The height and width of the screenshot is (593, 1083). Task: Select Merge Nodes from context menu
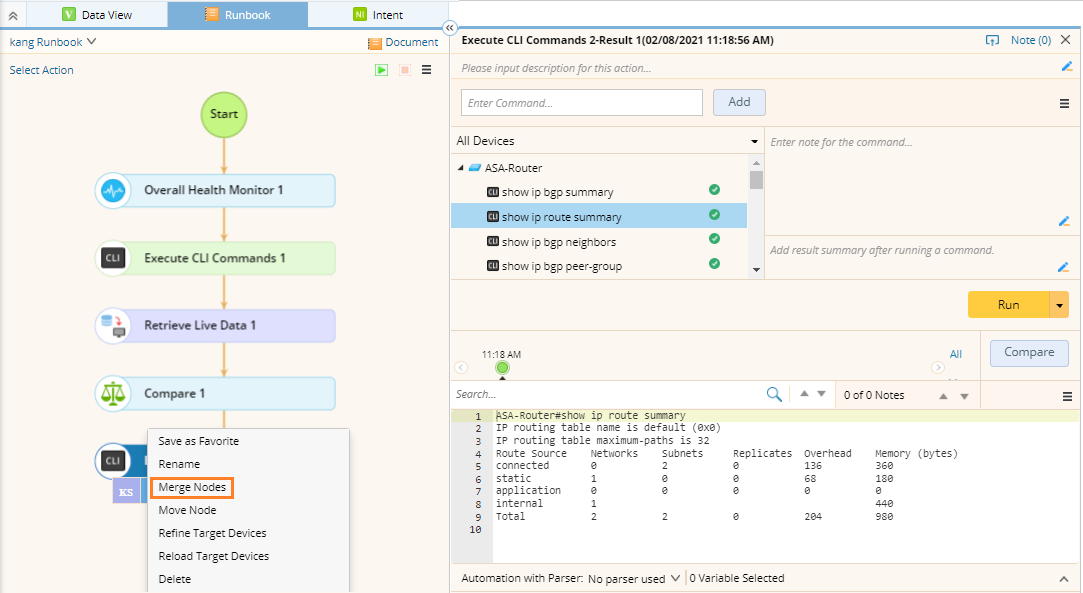191,487
